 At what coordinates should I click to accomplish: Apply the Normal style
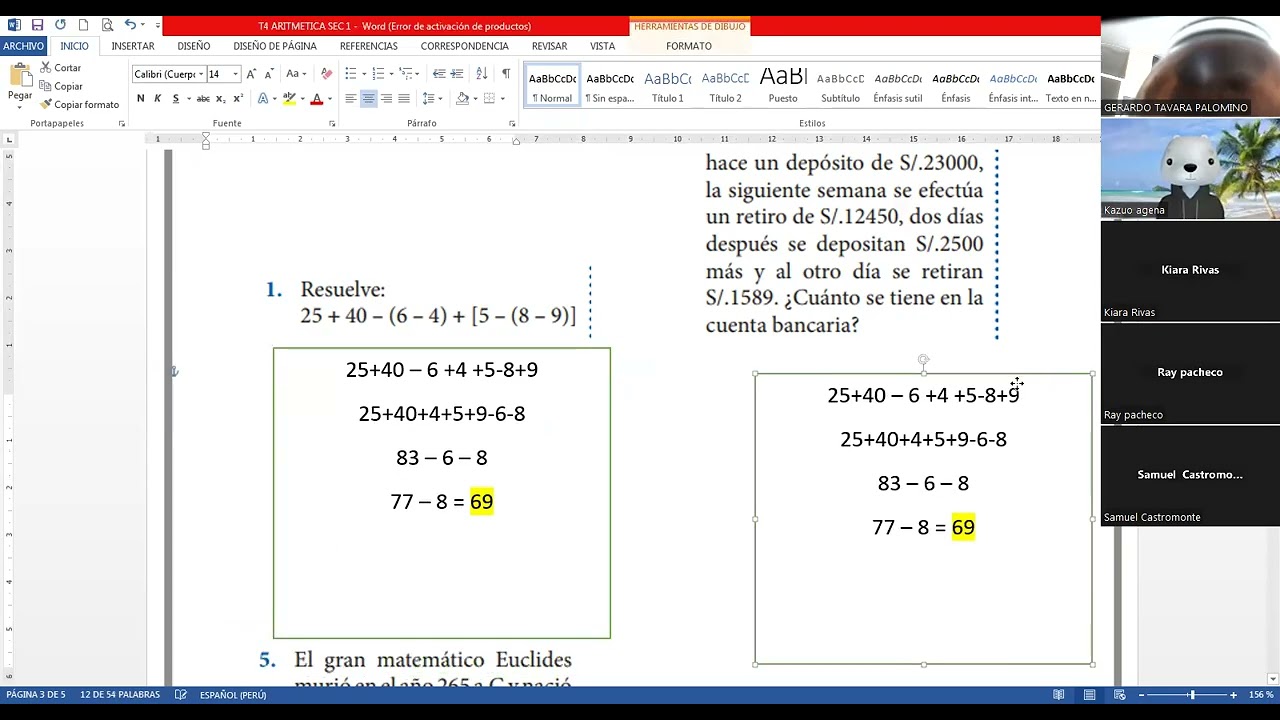coord(552,87)
